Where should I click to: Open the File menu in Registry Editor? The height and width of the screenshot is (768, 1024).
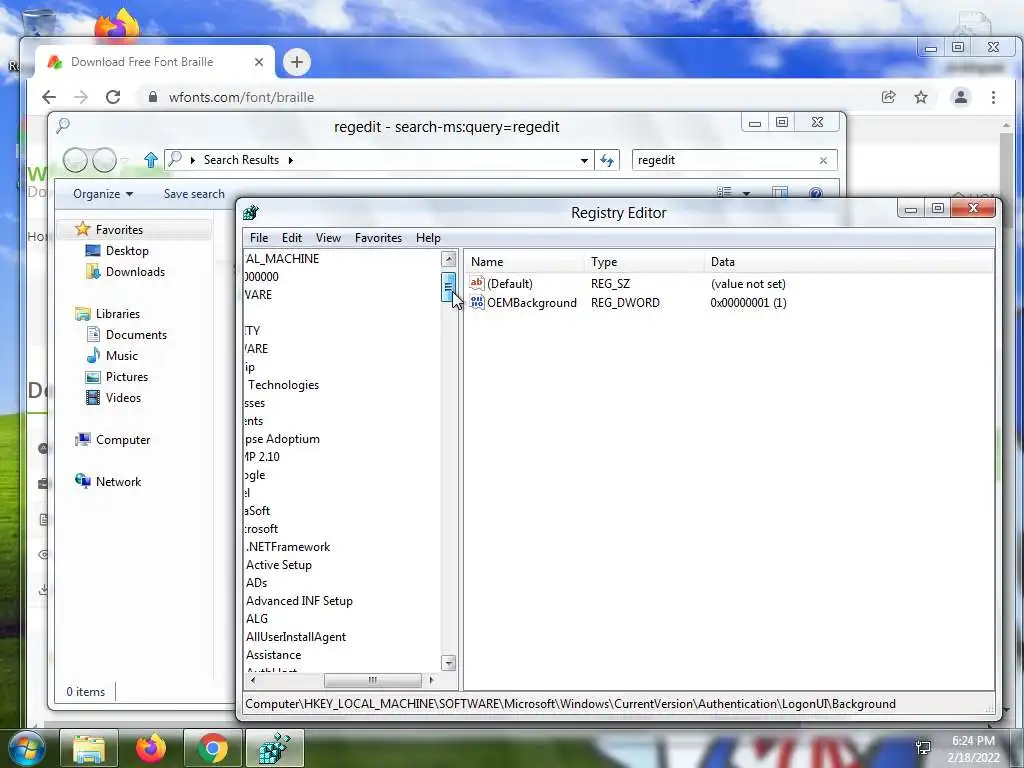click(259, 238)
